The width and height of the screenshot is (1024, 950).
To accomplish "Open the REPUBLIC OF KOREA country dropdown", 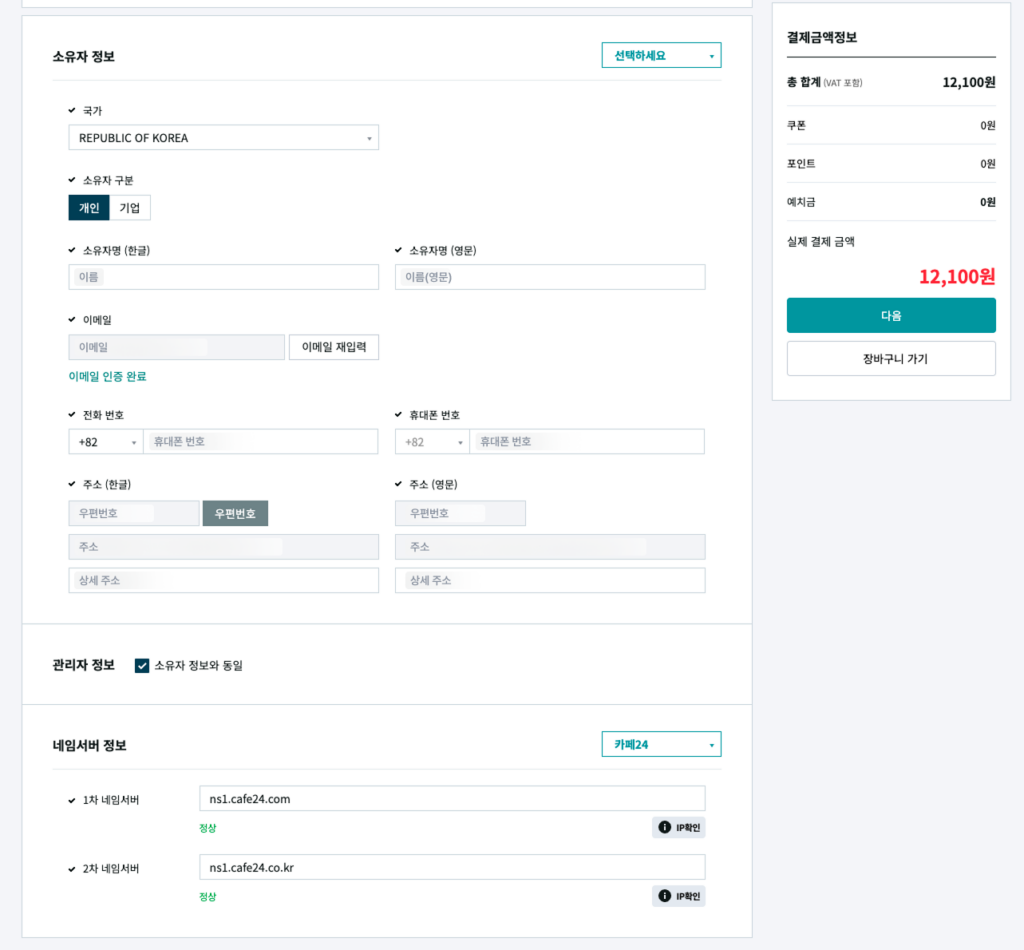I will tap(223, 138).
